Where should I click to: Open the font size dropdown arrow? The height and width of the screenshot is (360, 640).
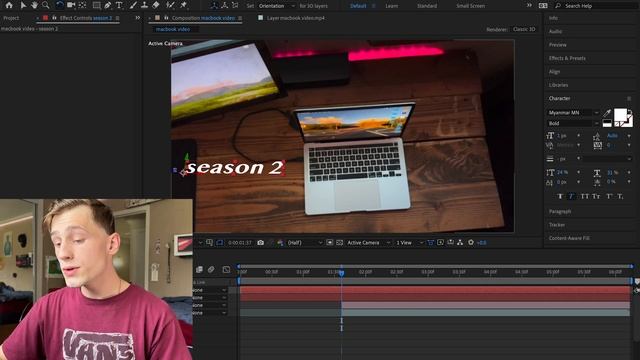(x=578, y=136)
